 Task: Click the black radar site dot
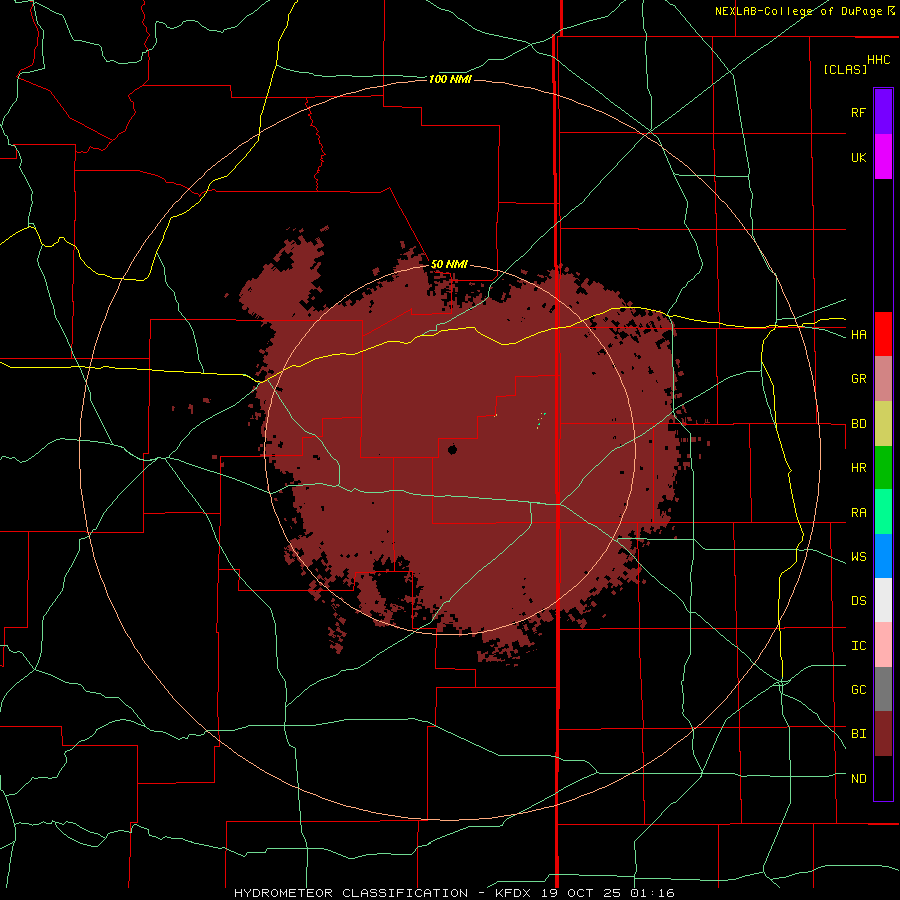(x=452, y=449)
